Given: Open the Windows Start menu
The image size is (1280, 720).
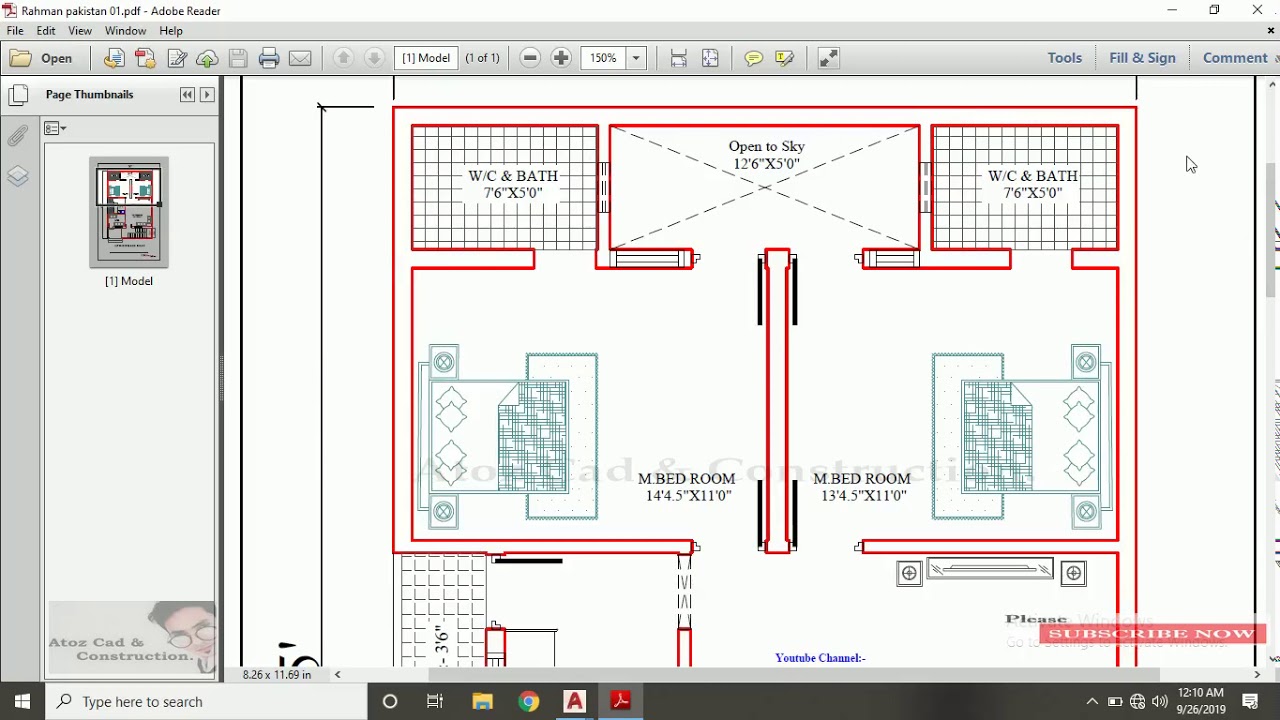Looking at the screenshot, I should (22, 701).
